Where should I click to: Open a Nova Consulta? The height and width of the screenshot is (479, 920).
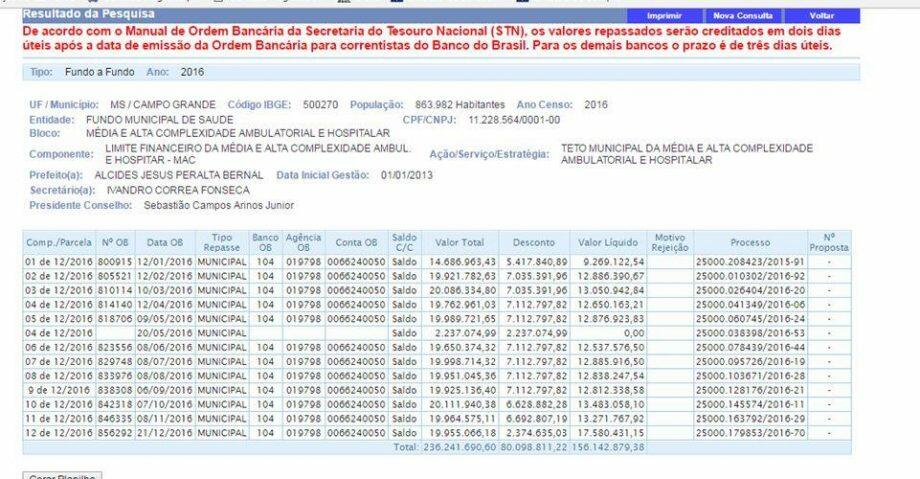pyautogui.click(x=743, y=16)
